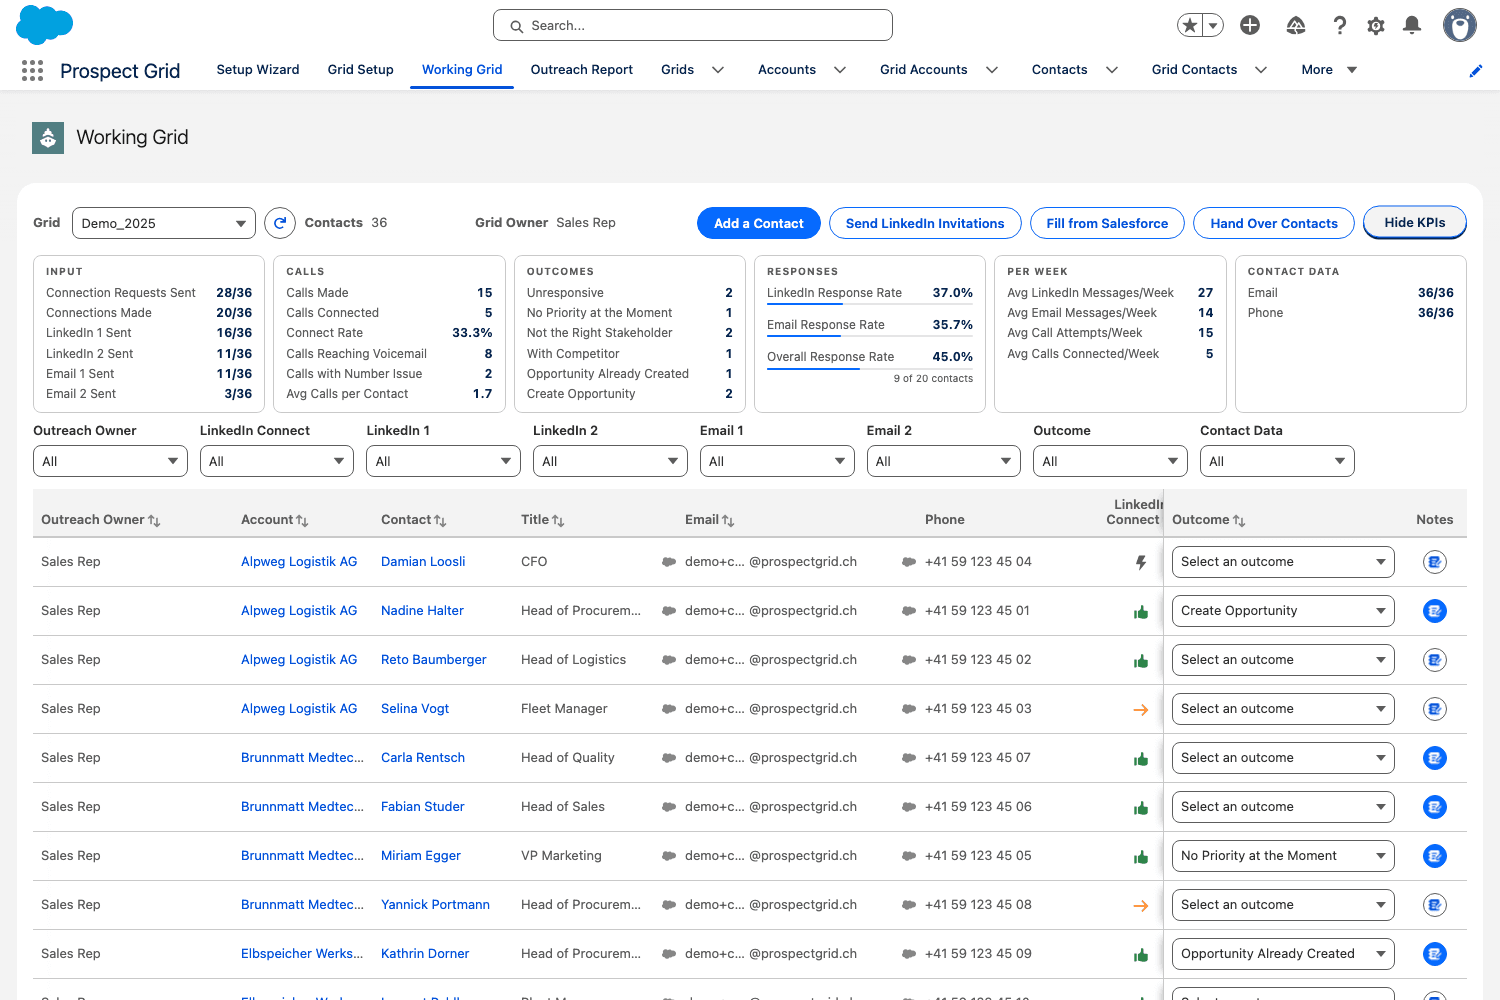Open the Grid Contacts tab

pos(1194,70)
